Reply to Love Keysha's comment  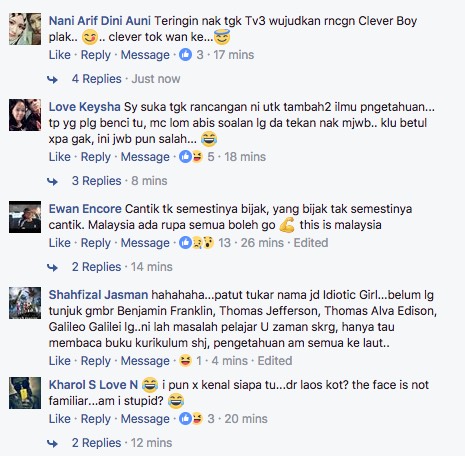click(x=96, y=157)
